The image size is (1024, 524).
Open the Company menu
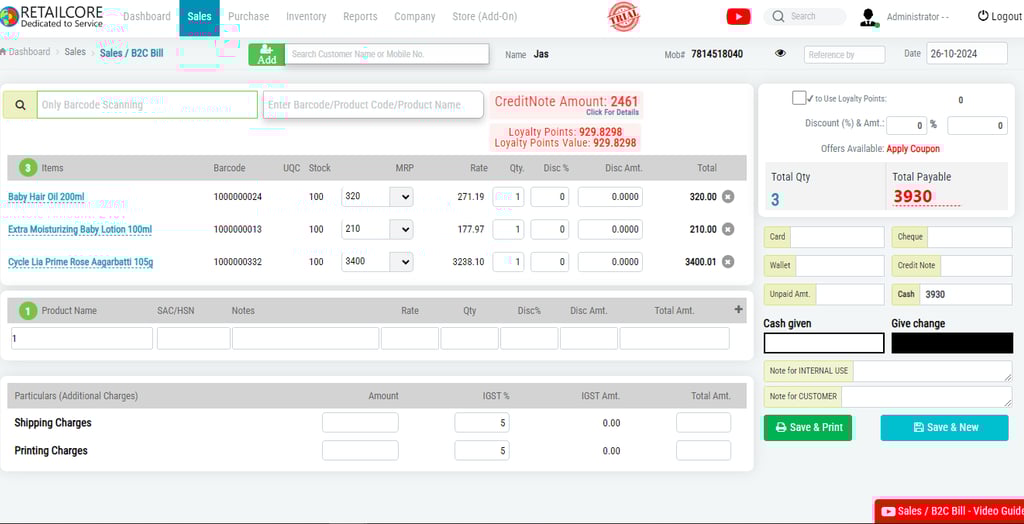(x=415, y=16)
